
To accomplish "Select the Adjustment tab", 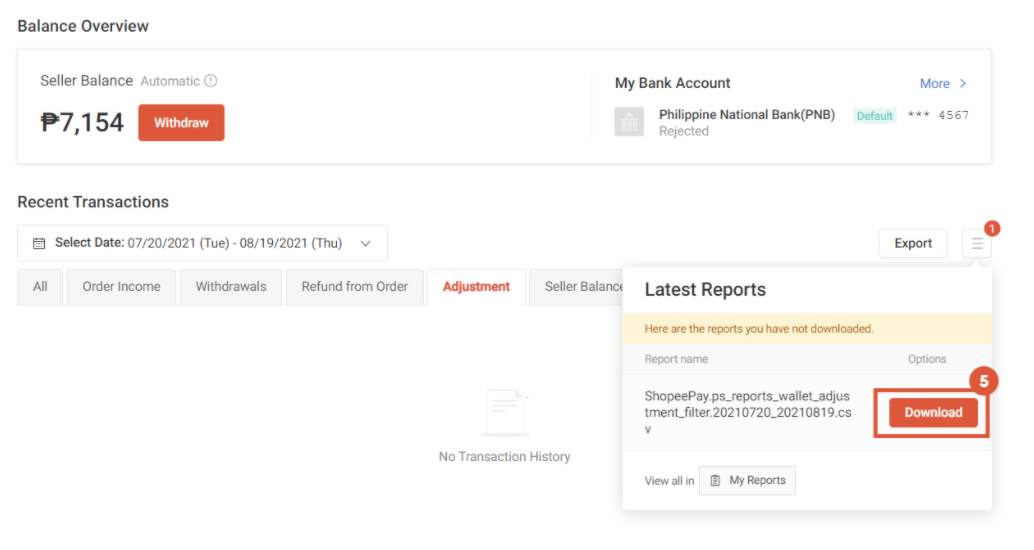I will click(476, 287).
